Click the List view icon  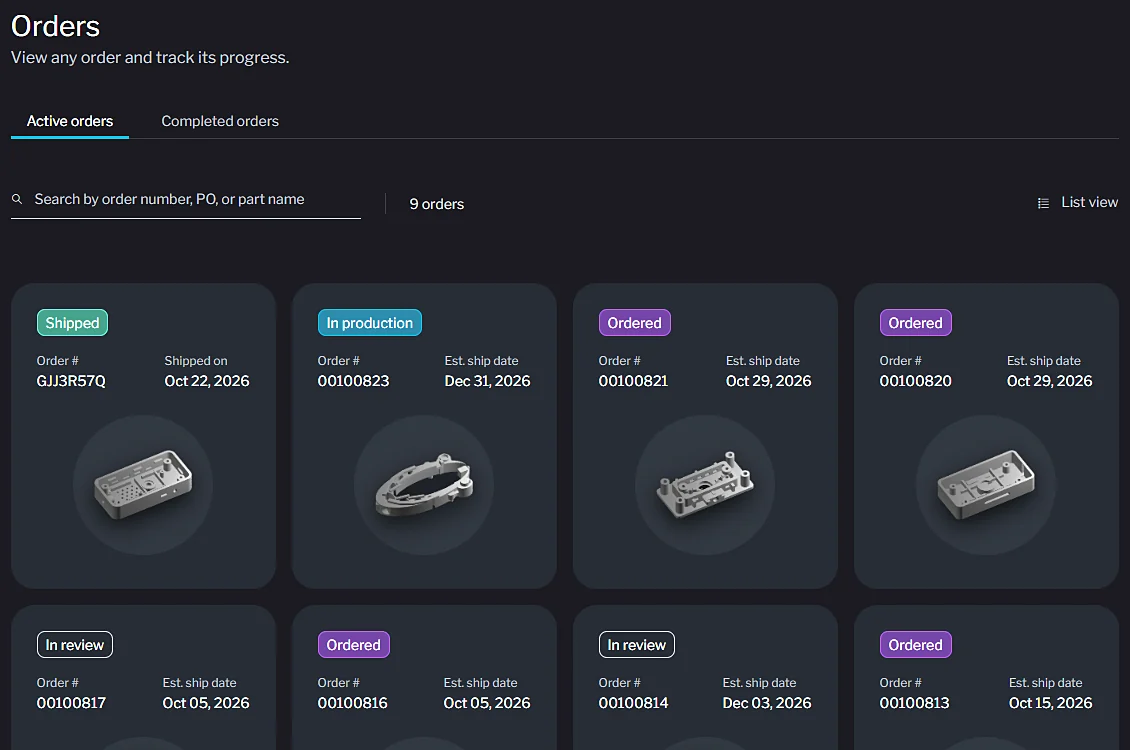[x=1043, y=203]
